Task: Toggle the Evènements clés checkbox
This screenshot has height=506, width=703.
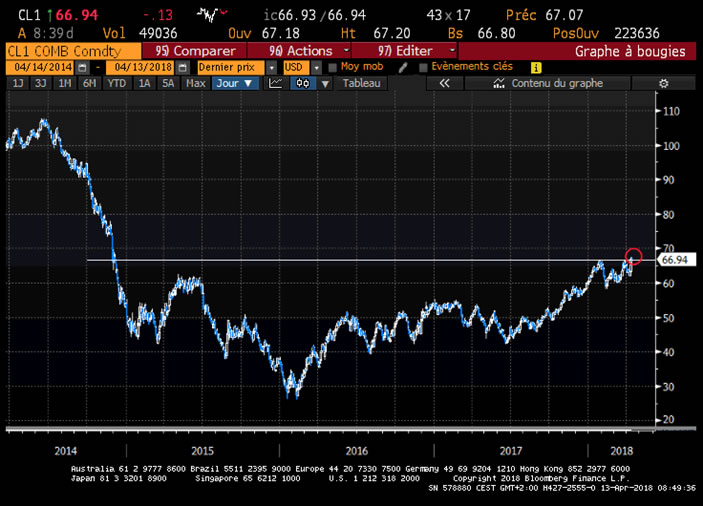Action: (423, 67)
